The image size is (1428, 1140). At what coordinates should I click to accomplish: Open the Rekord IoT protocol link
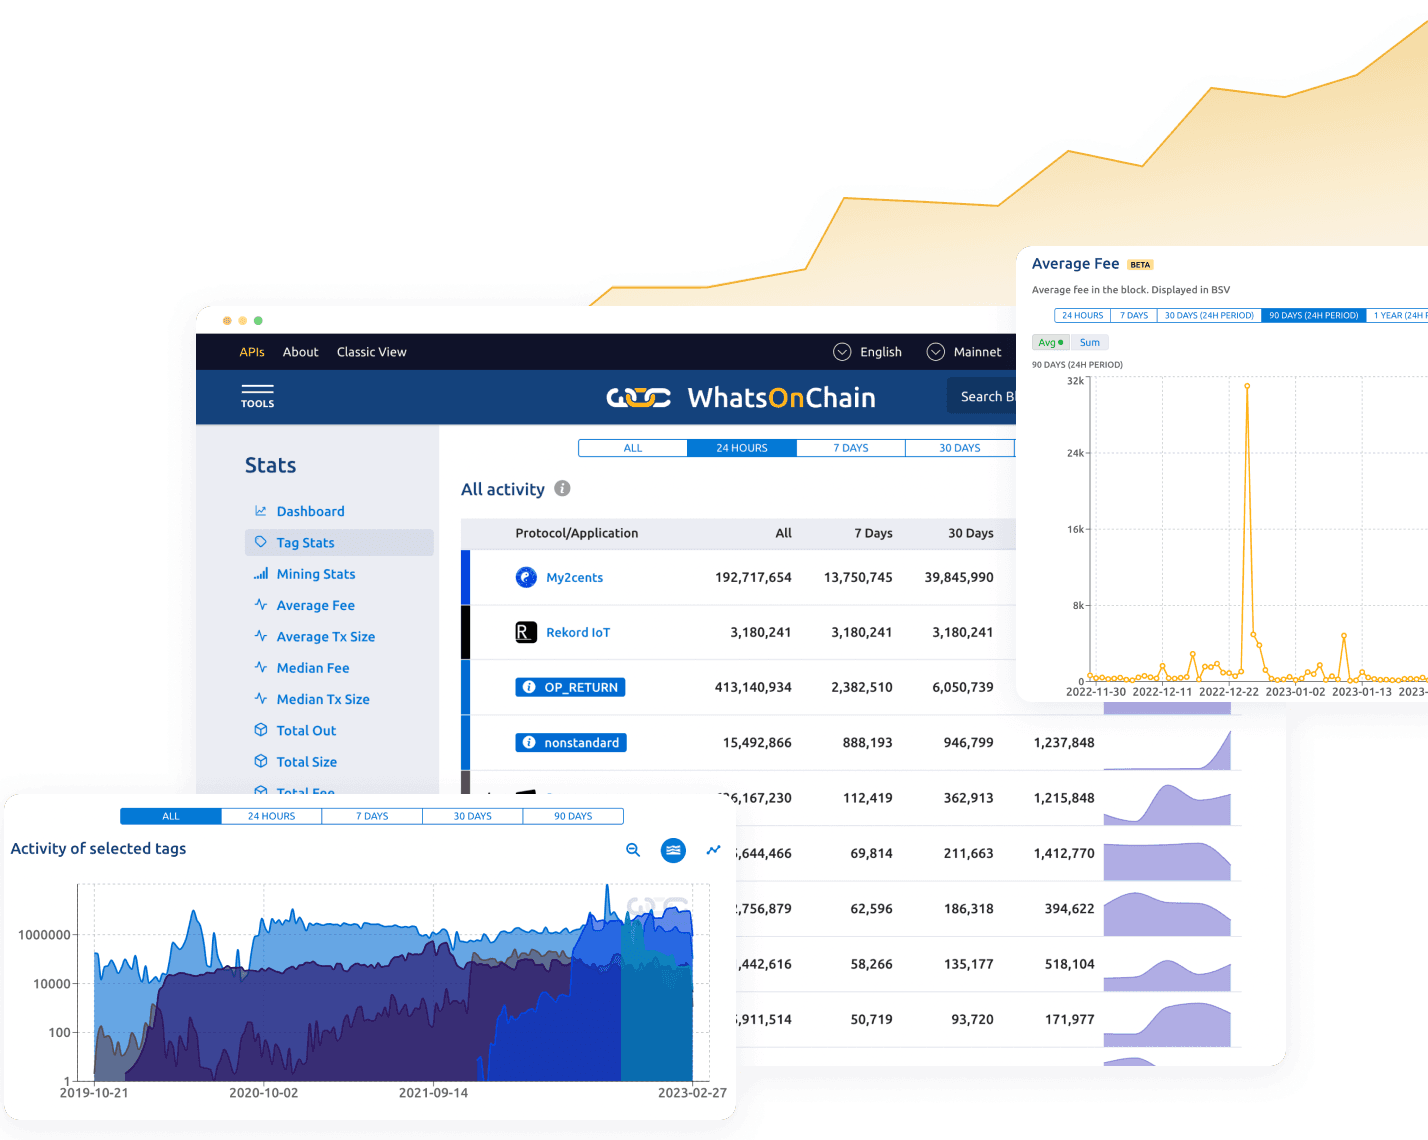point(578,632)
